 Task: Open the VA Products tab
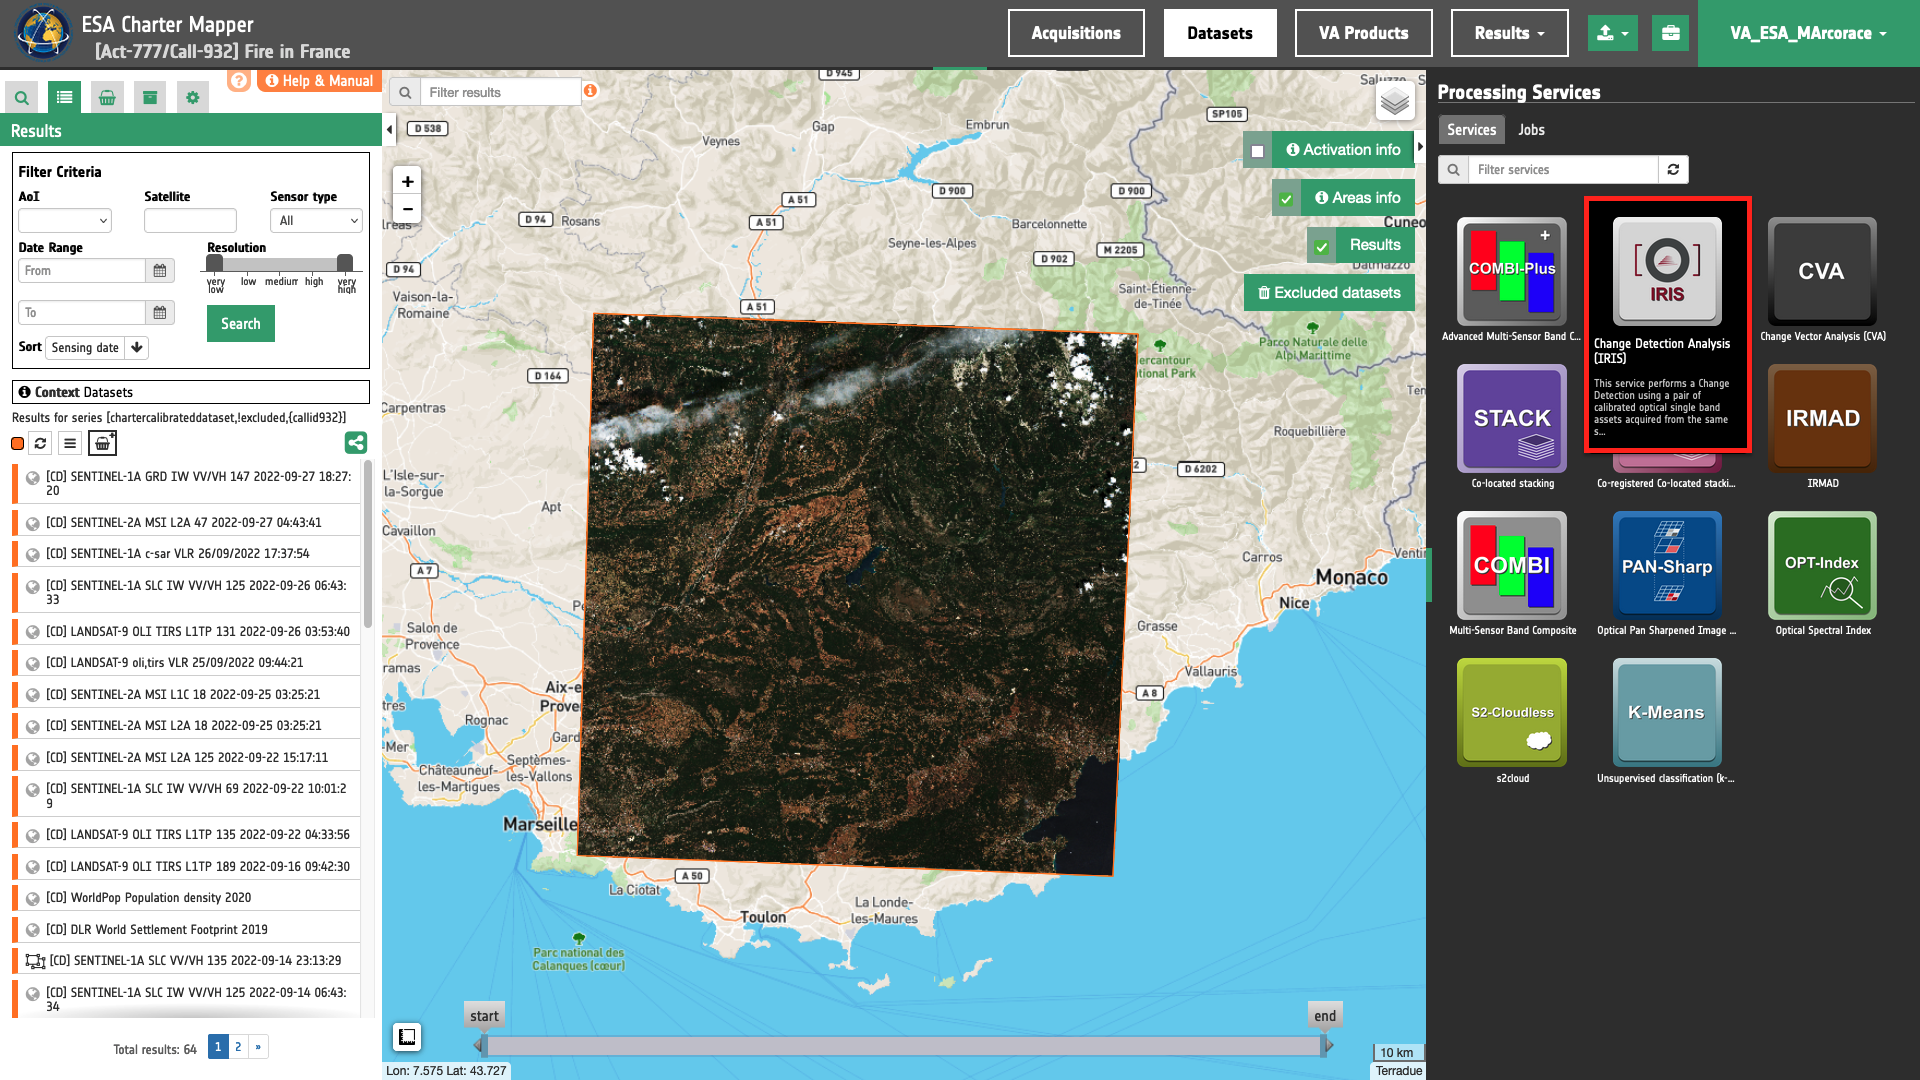pos(1363,33)
